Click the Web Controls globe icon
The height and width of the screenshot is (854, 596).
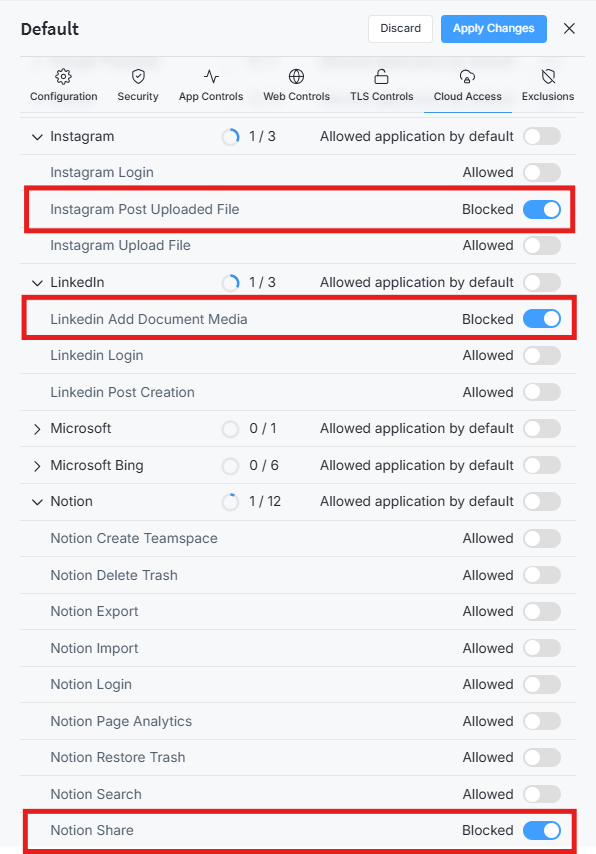(x=296, y=77)
